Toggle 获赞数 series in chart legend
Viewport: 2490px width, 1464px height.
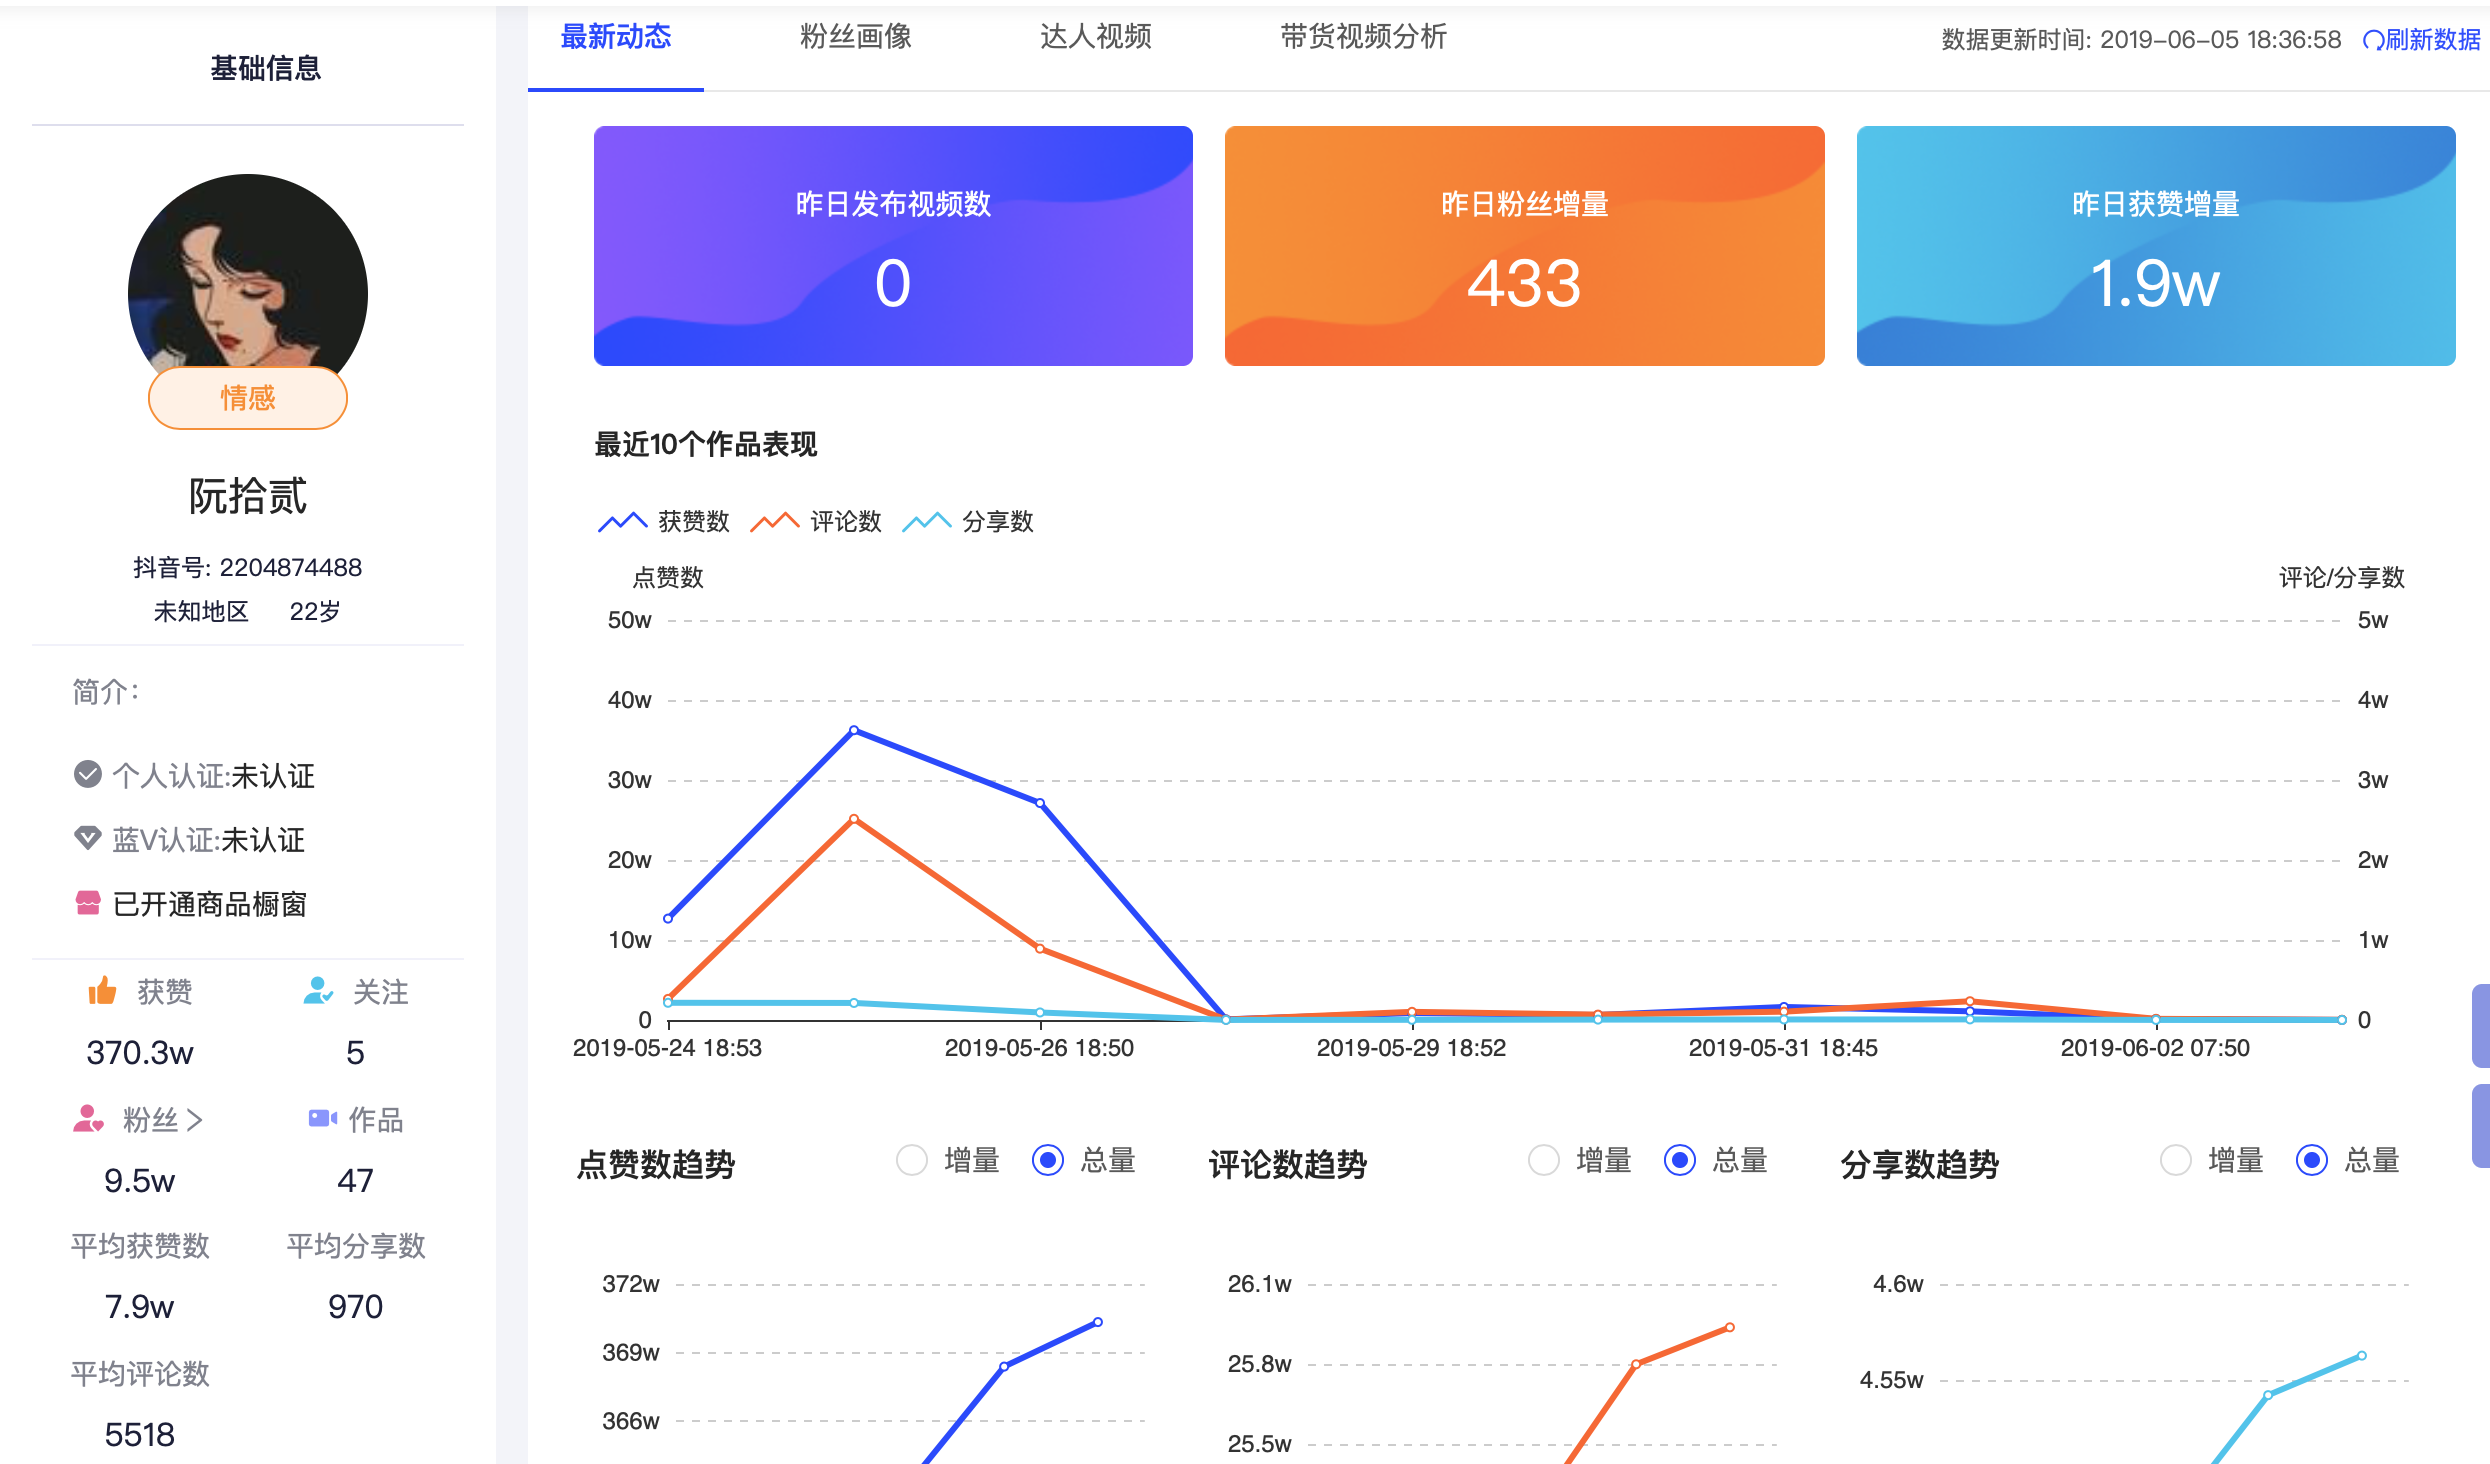tap(664, 521)
